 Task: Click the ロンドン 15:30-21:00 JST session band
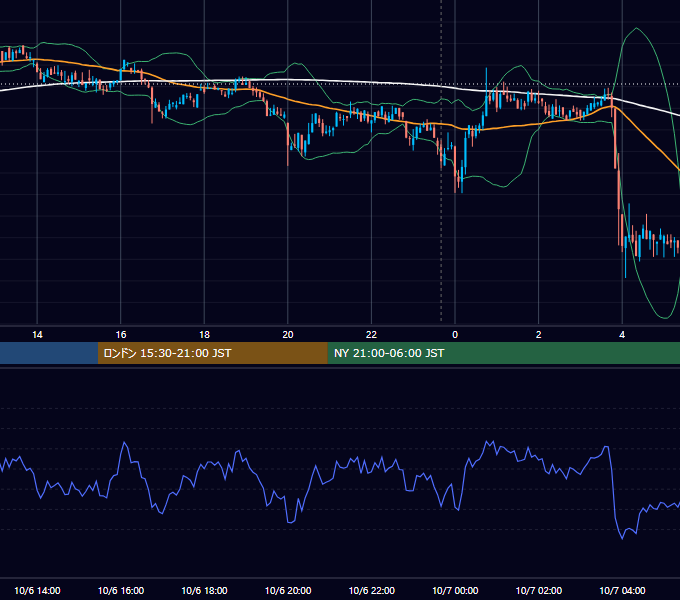[x=212, y=353]
